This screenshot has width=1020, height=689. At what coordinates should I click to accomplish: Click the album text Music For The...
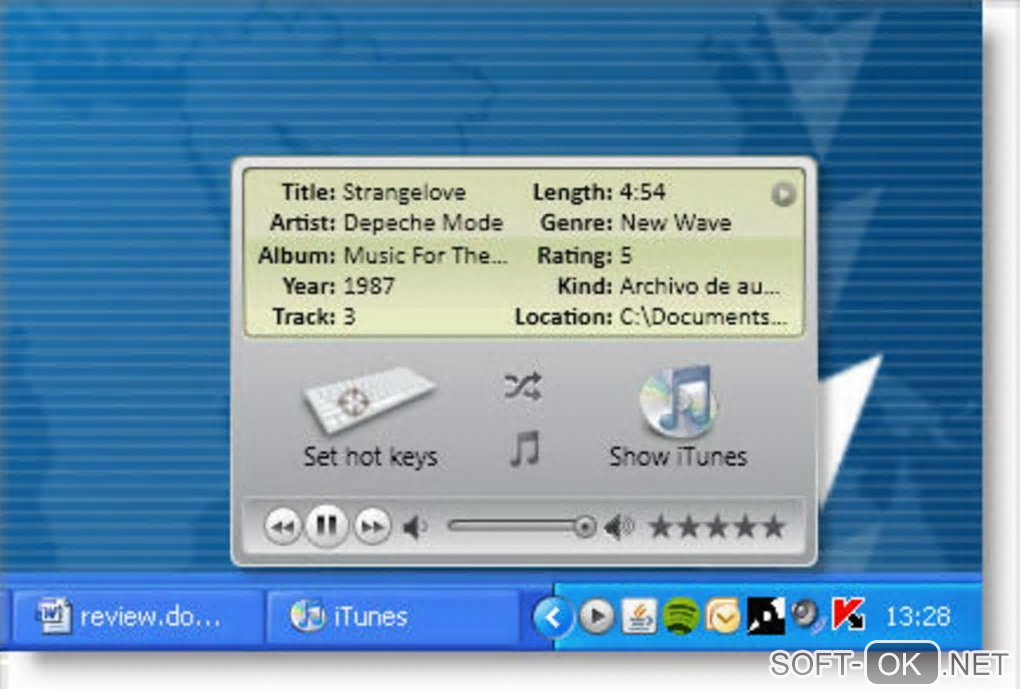425,254
